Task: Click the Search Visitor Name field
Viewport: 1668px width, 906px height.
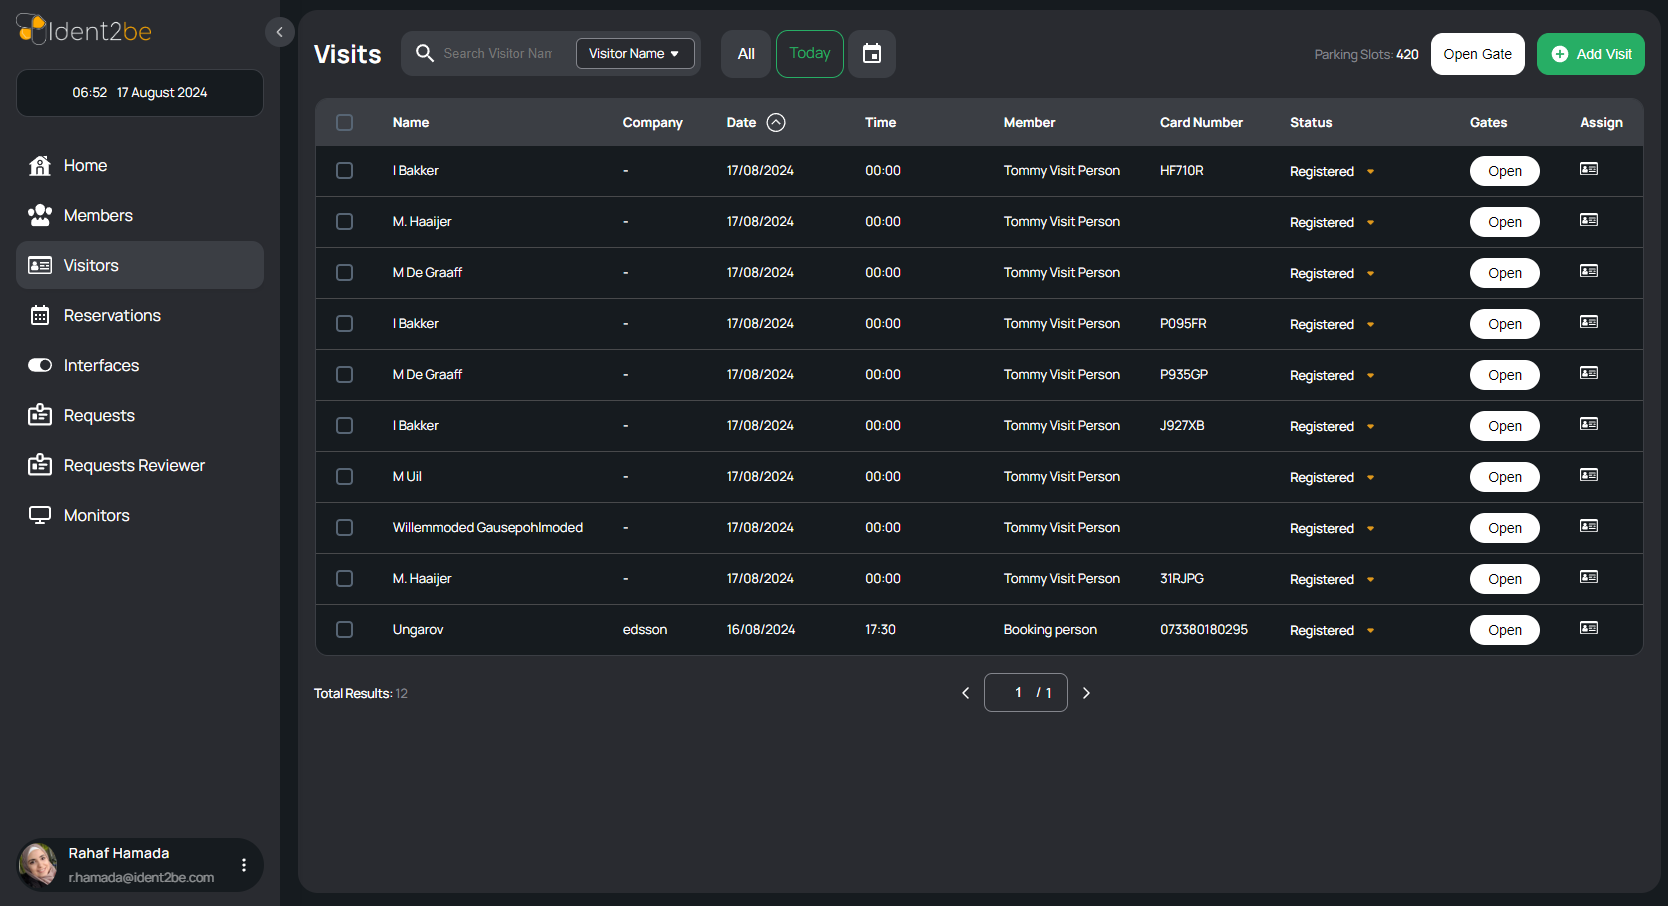Action: [x=497, y=54]
